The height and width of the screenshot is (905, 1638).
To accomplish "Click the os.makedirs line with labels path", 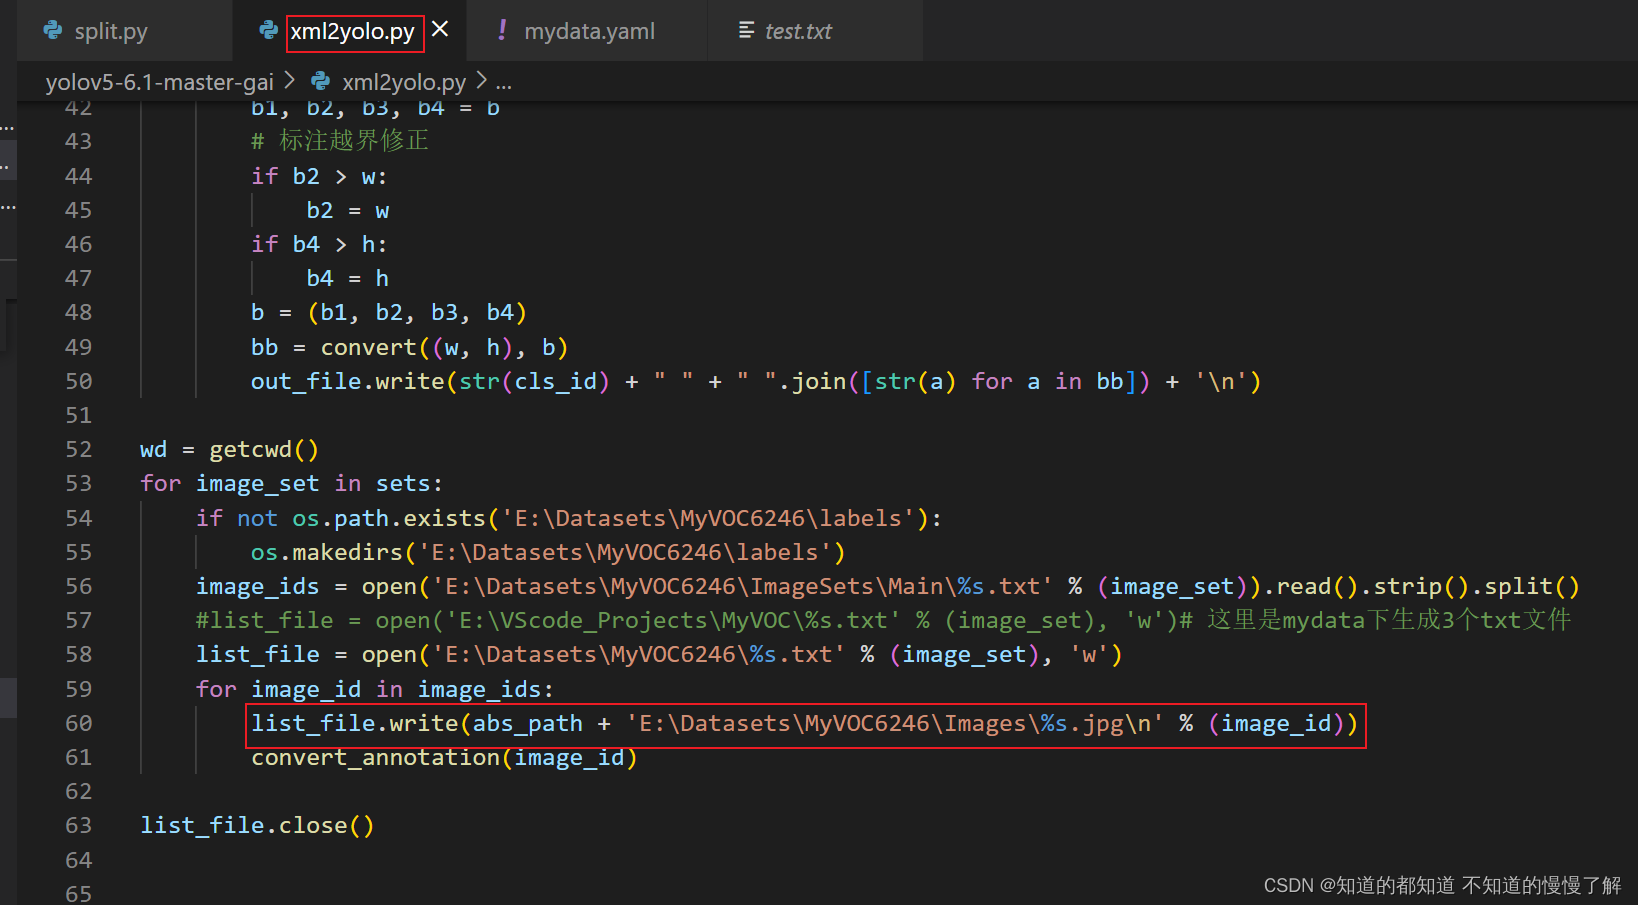I will click(548, 553).
